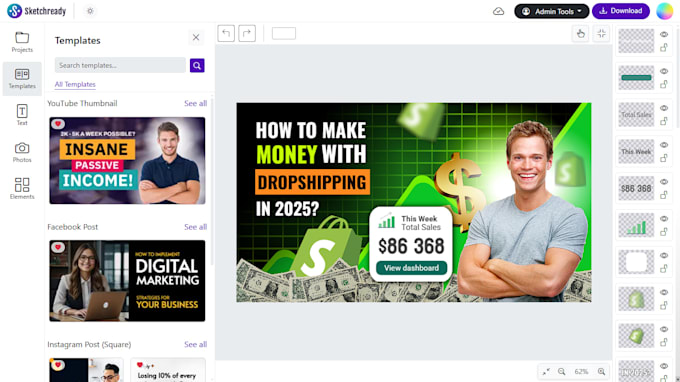The height and width of the screenshot is (382, 680).
Task: Select the View dashboard button on canvas
Action: point(411,268)
